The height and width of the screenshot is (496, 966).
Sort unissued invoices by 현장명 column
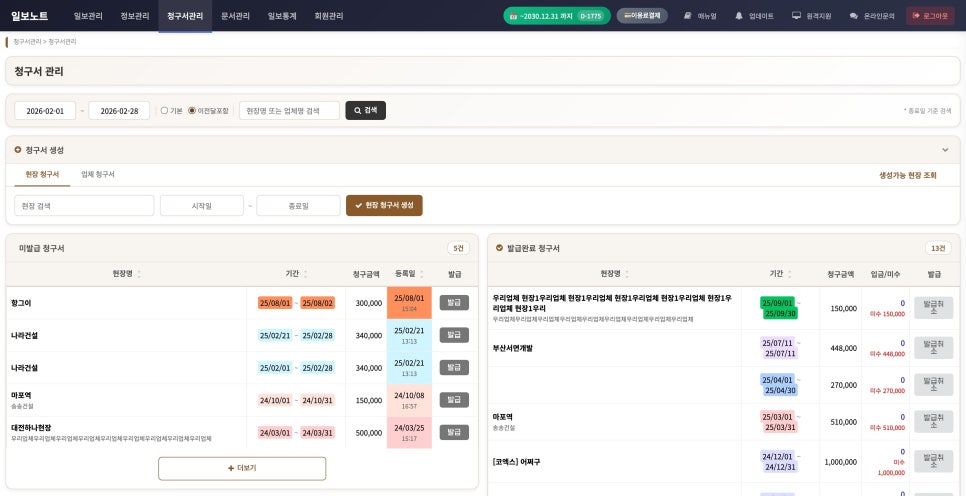[139, 274]
